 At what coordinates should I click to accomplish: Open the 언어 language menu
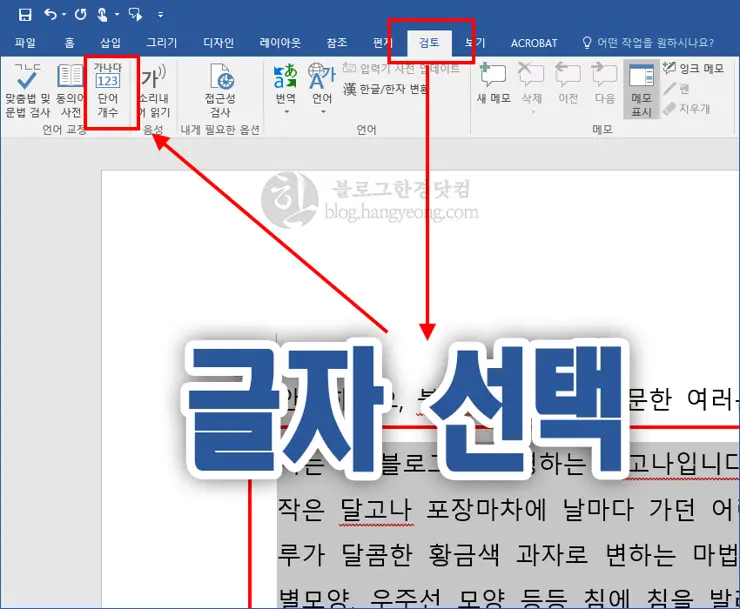[322, 85]
